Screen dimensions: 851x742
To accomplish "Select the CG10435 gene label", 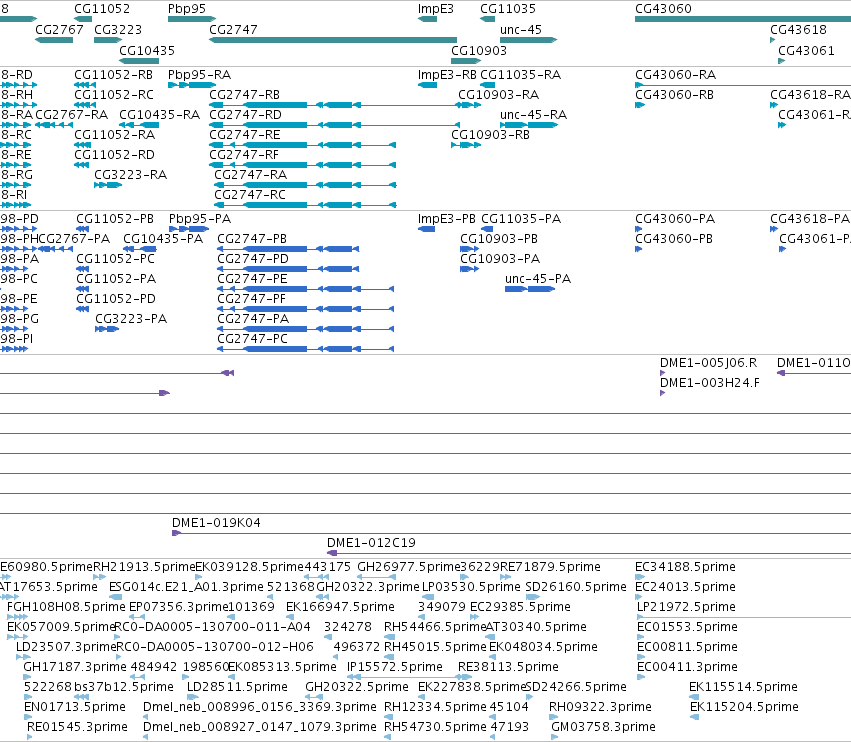I will (147, 50).
